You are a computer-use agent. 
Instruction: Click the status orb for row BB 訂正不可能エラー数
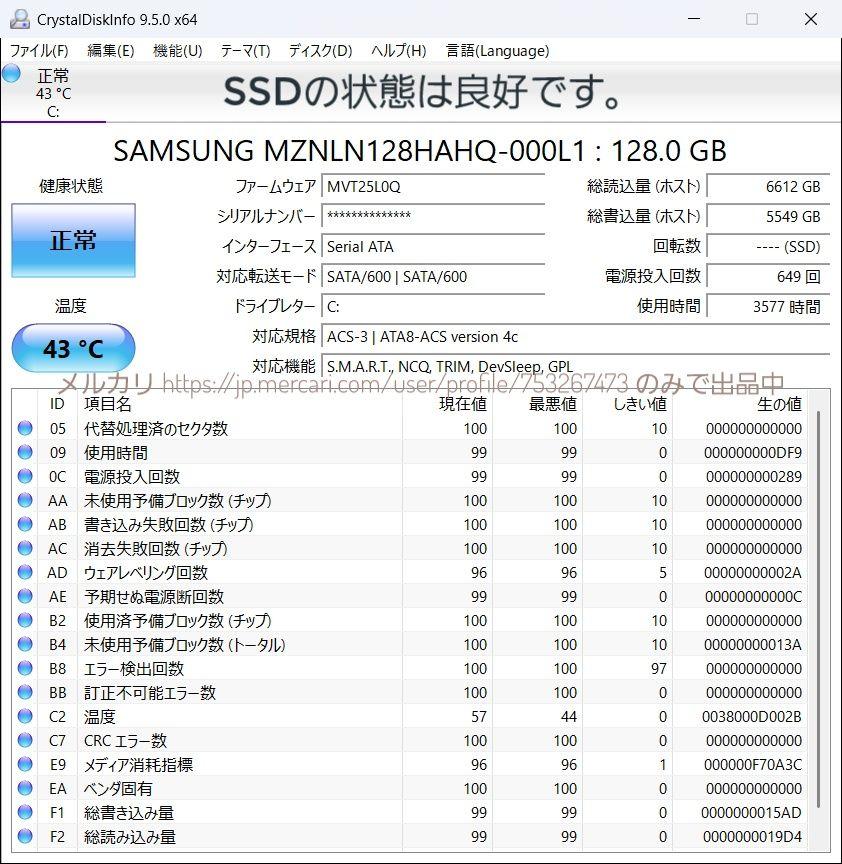(x=25, y=692)
